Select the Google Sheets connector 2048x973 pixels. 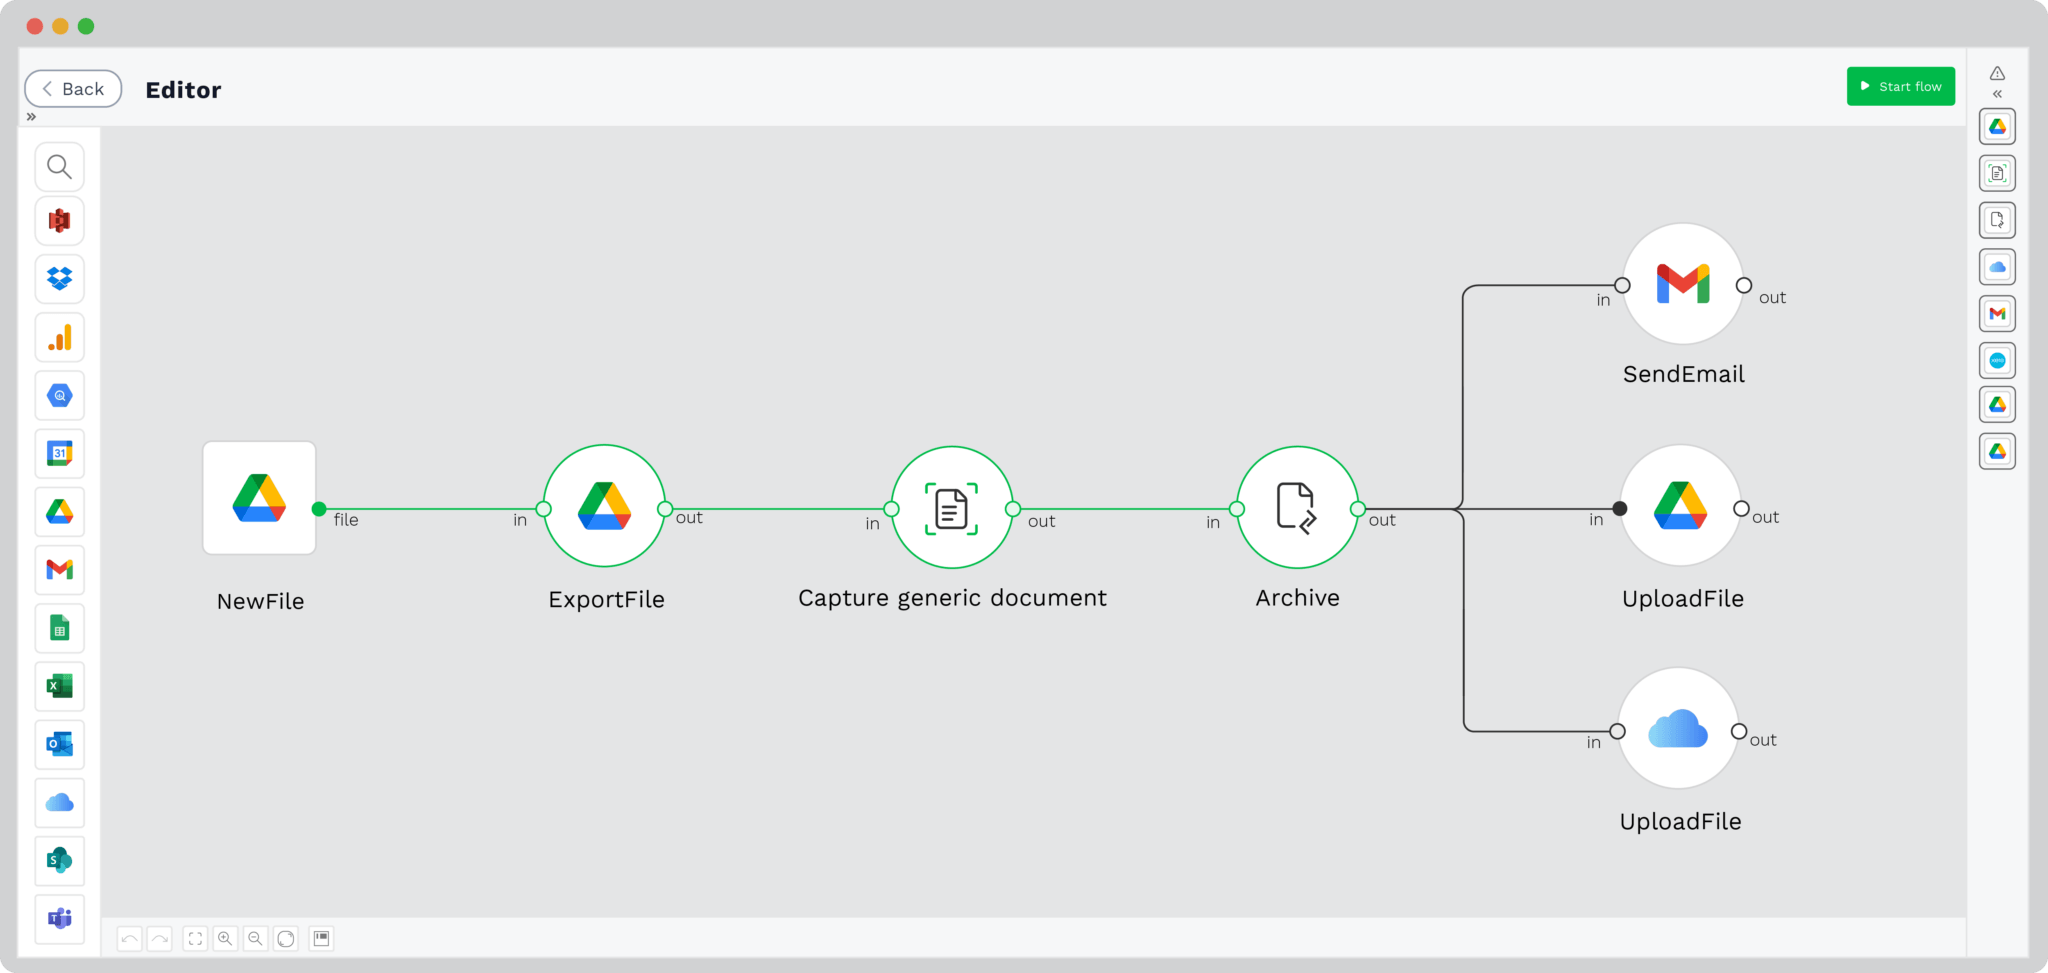59,627
